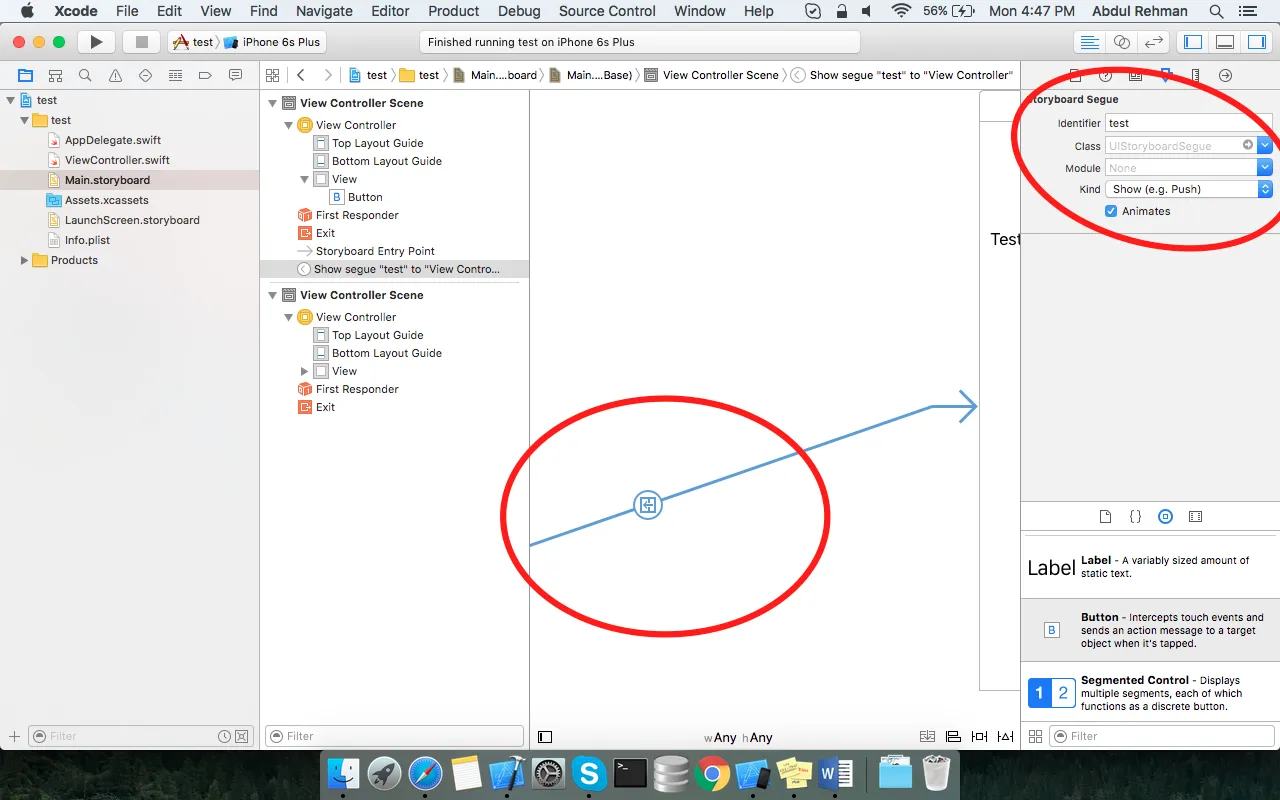Select Label in the object library

[x=1150, y=567]
